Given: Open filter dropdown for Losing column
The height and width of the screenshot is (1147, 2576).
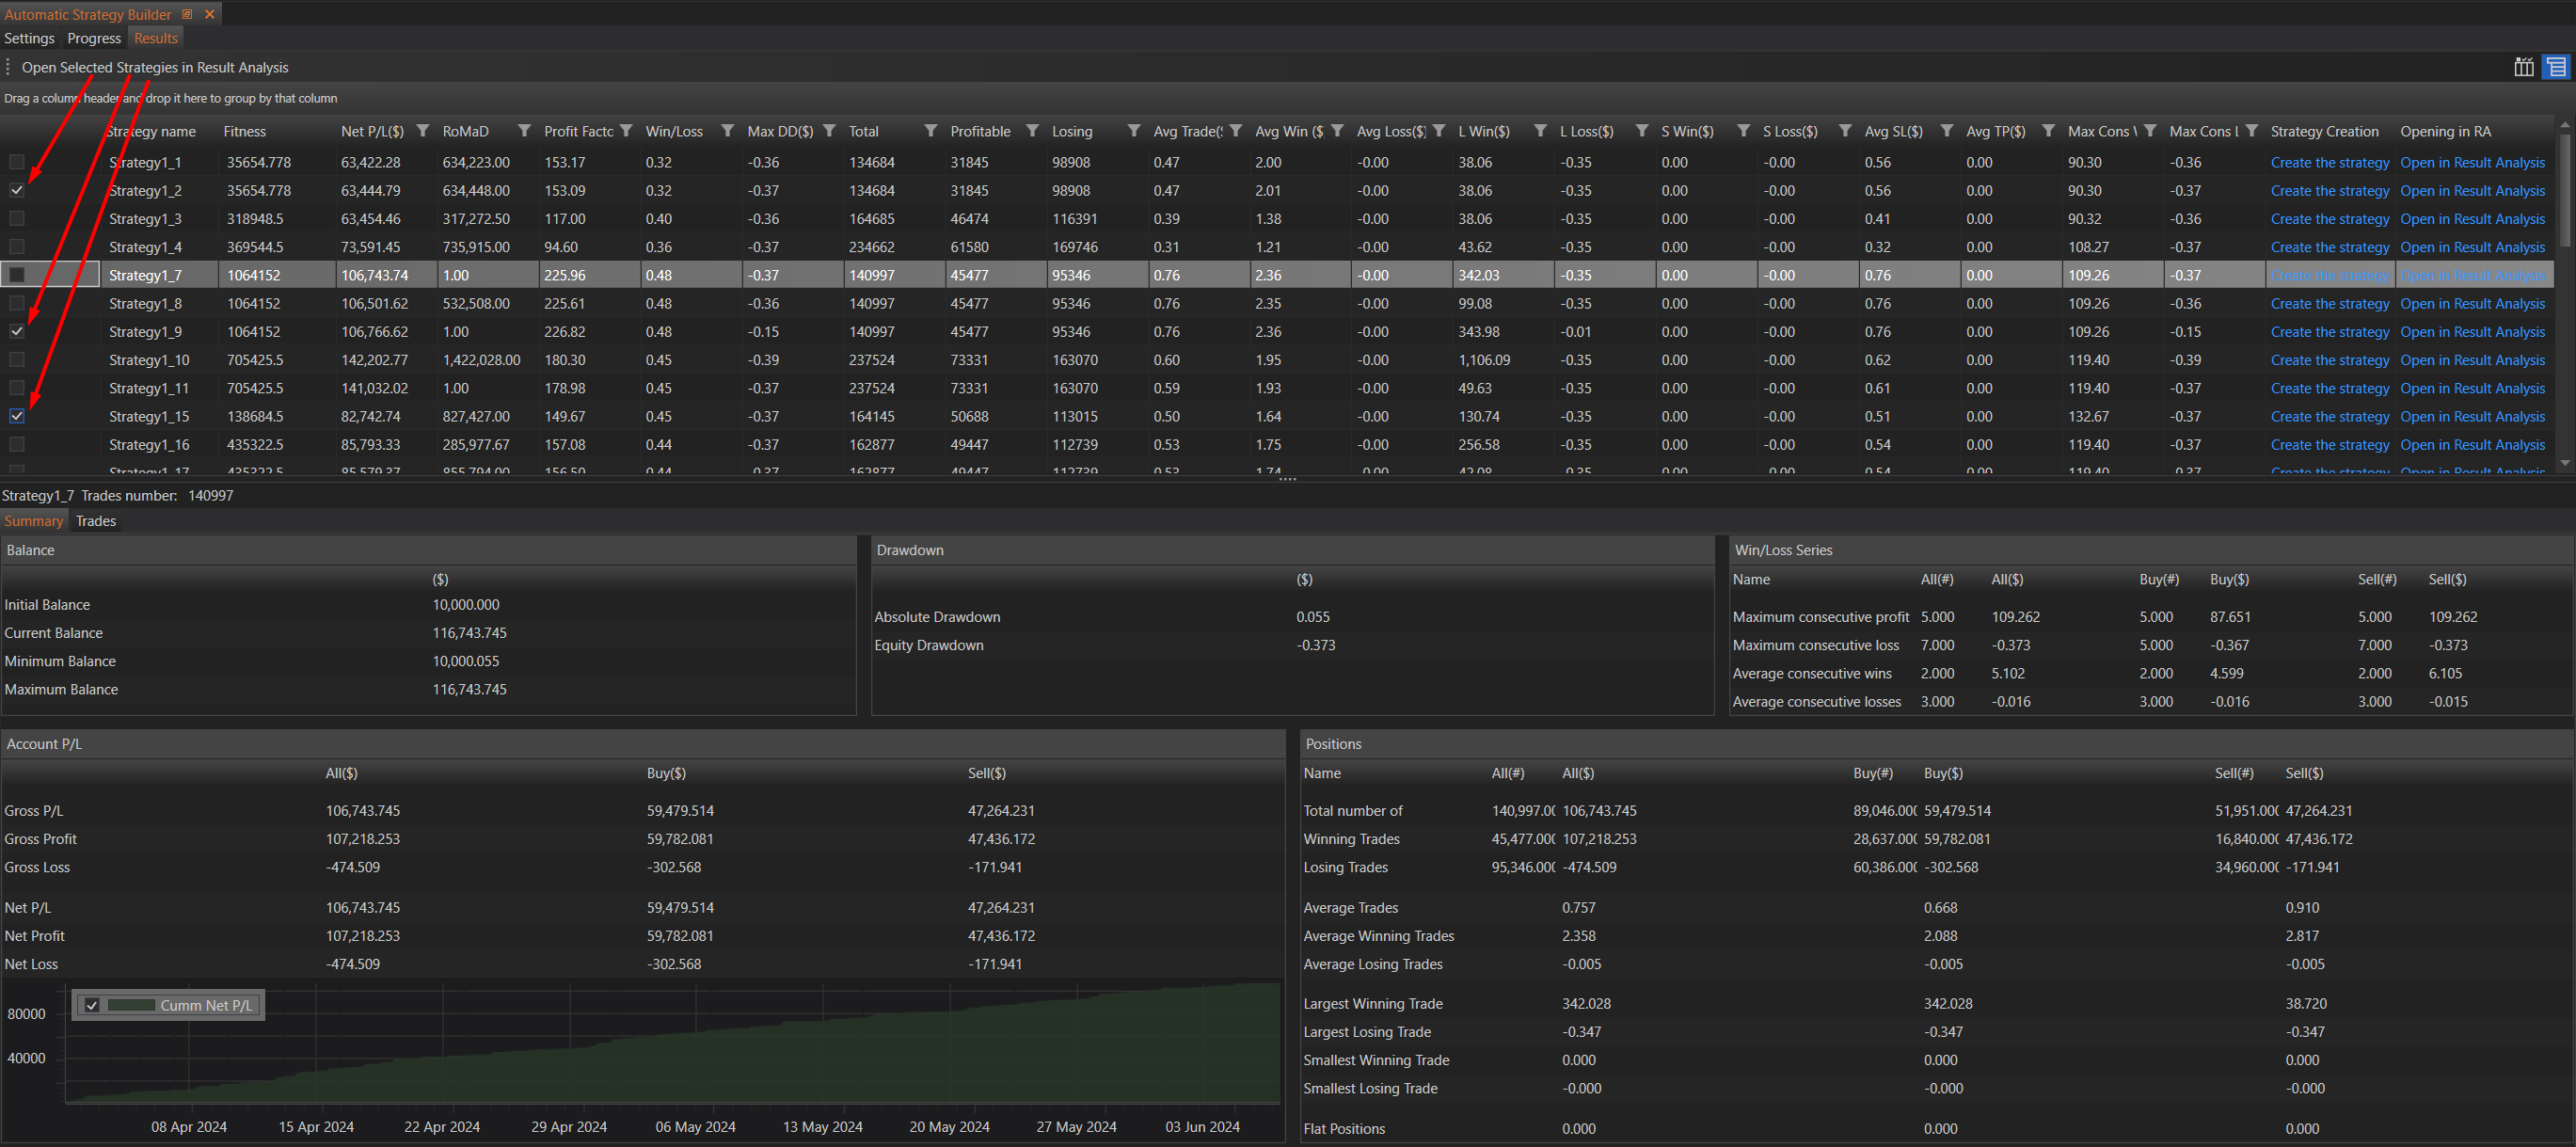Looking at the screenshot, I should coord(1133,131).
